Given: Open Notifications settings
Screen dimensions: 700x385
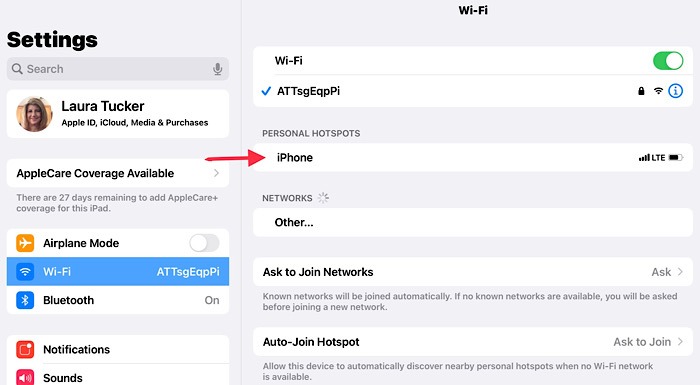Looking at the screenshot, I should tap(118, 349).
